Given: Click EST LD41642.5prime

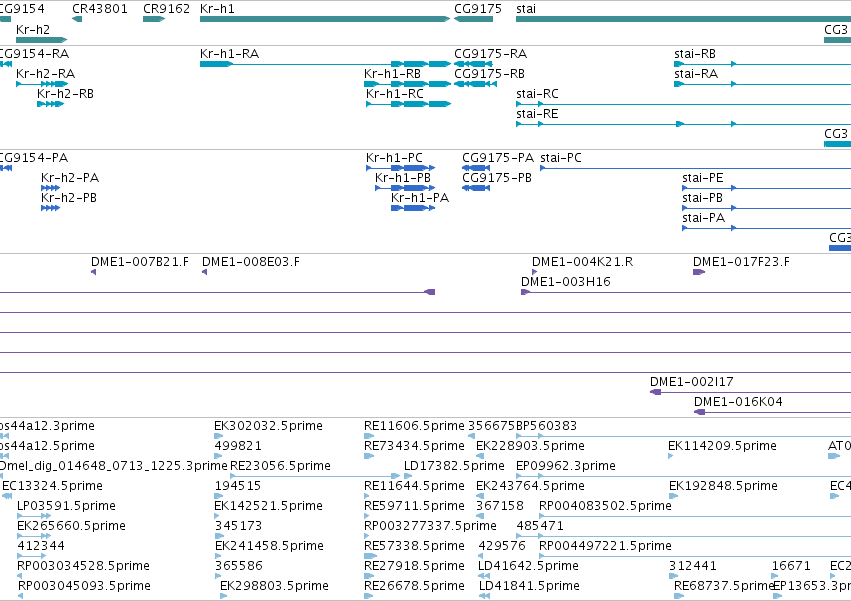Looking at the screenshot, I should coord(484,575).
